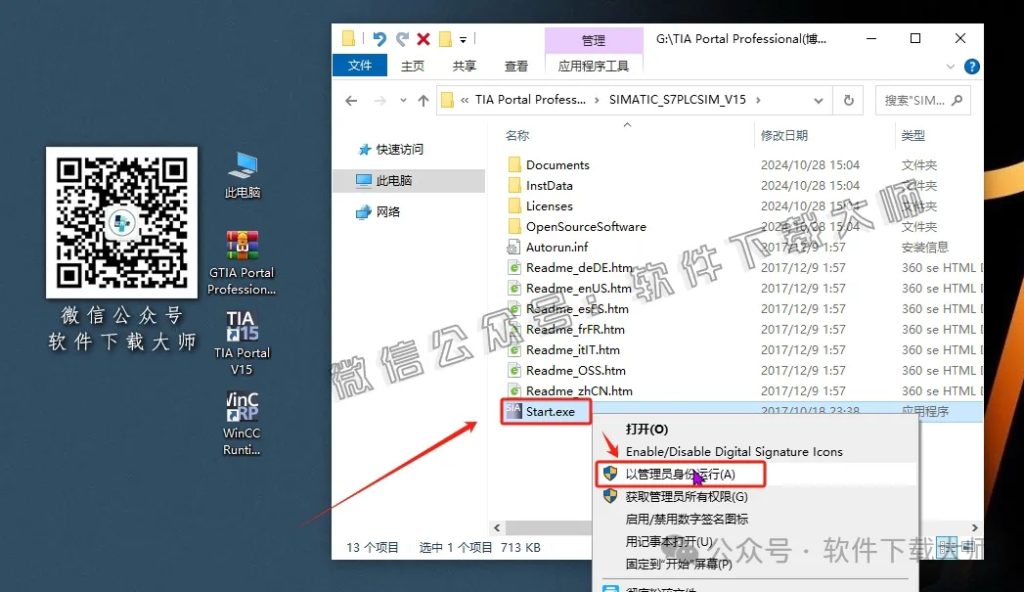Click the red X delete icon on toolbar
This screenshot has width=1024, height=592.
click(x=423, y=38)
